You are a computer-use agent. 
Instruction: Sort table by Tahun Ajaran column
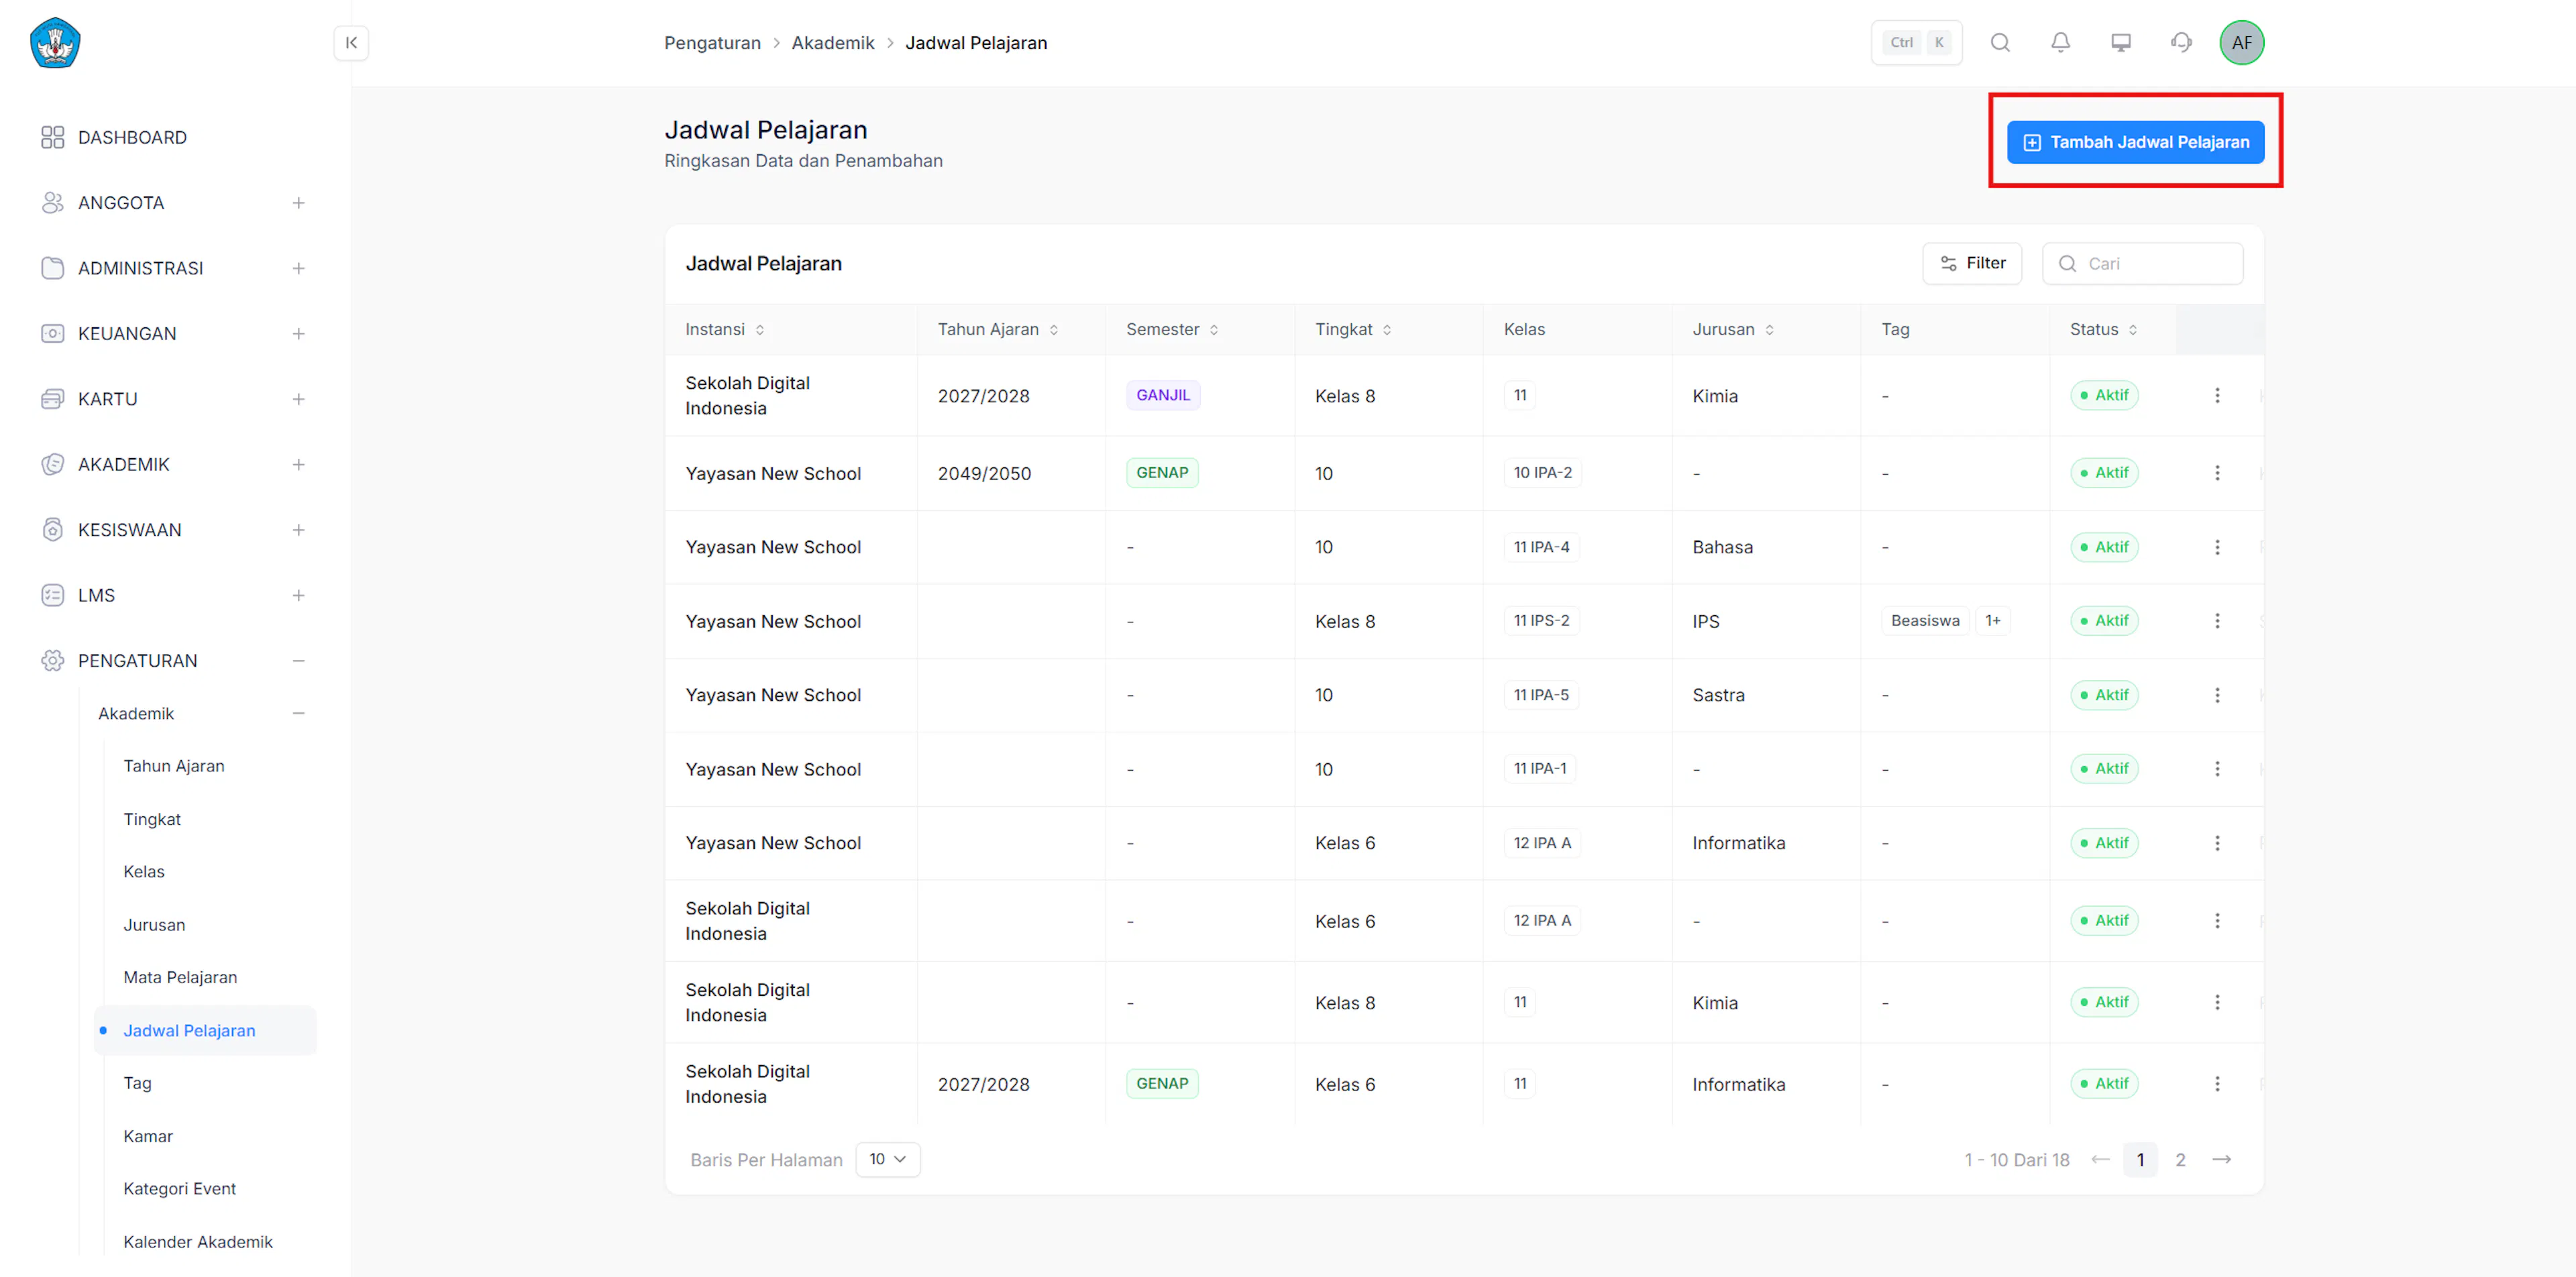click(997, 330)
